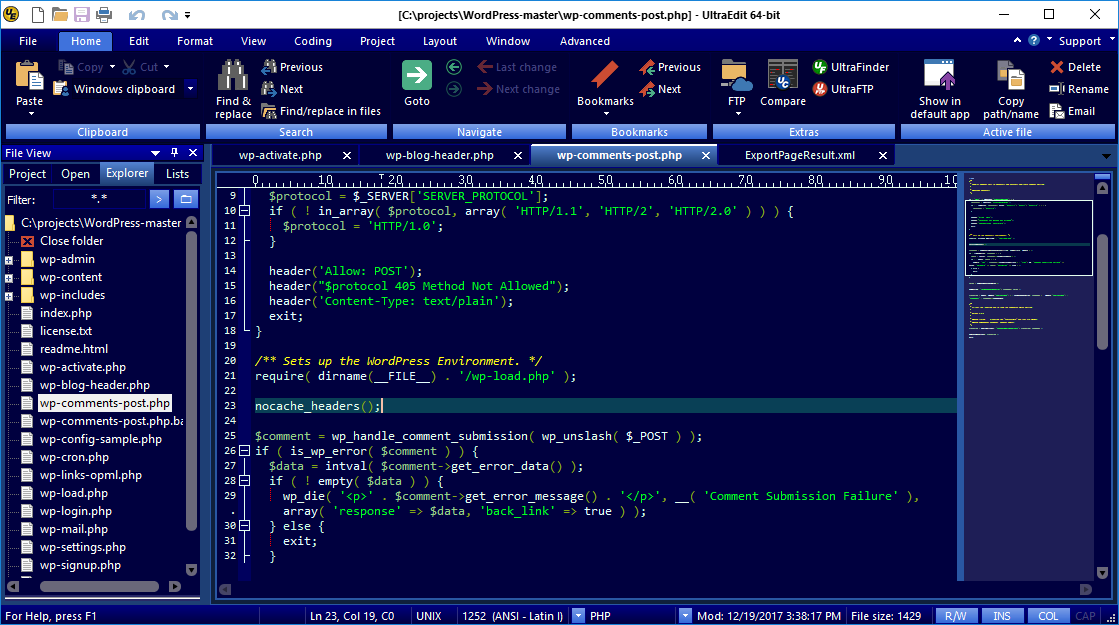This screenshot has height=625, width=1119.
Task: Switch to wp-activate.php document tab
Action: (280, 156)
